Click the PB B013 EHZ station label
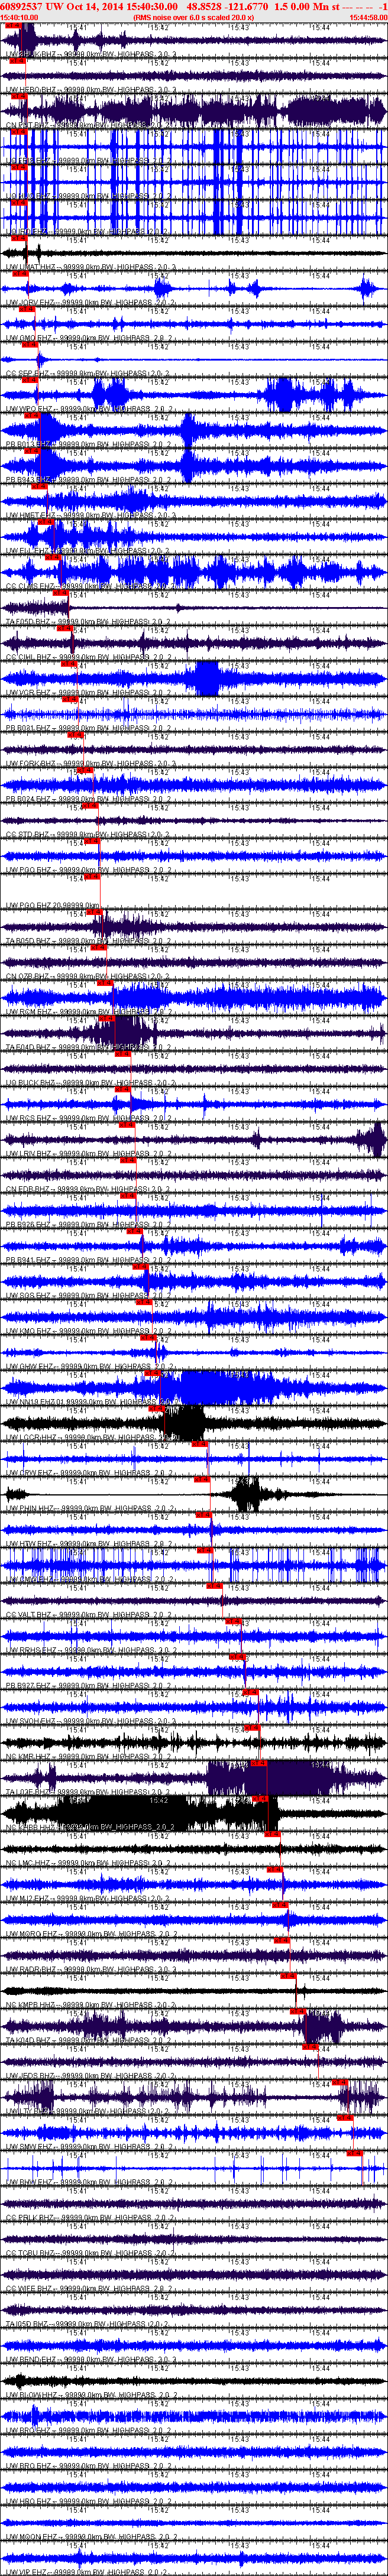The width and height of the screenshot is (388, 2576). 91,444
